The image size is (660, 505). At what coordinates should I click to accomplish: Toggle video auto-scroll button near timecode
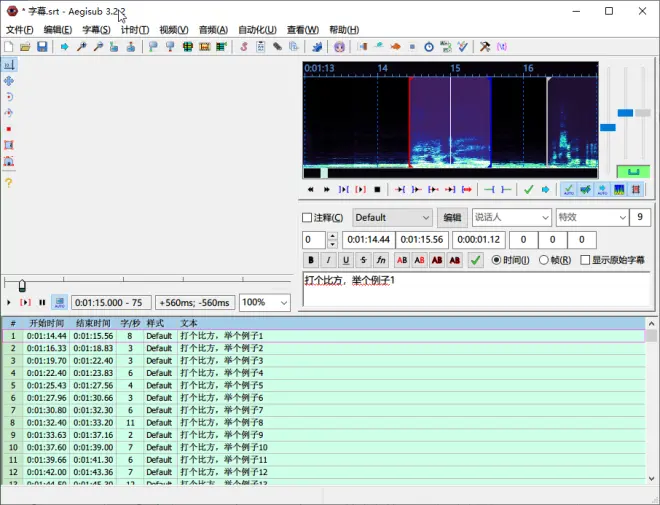pos(59,302)
